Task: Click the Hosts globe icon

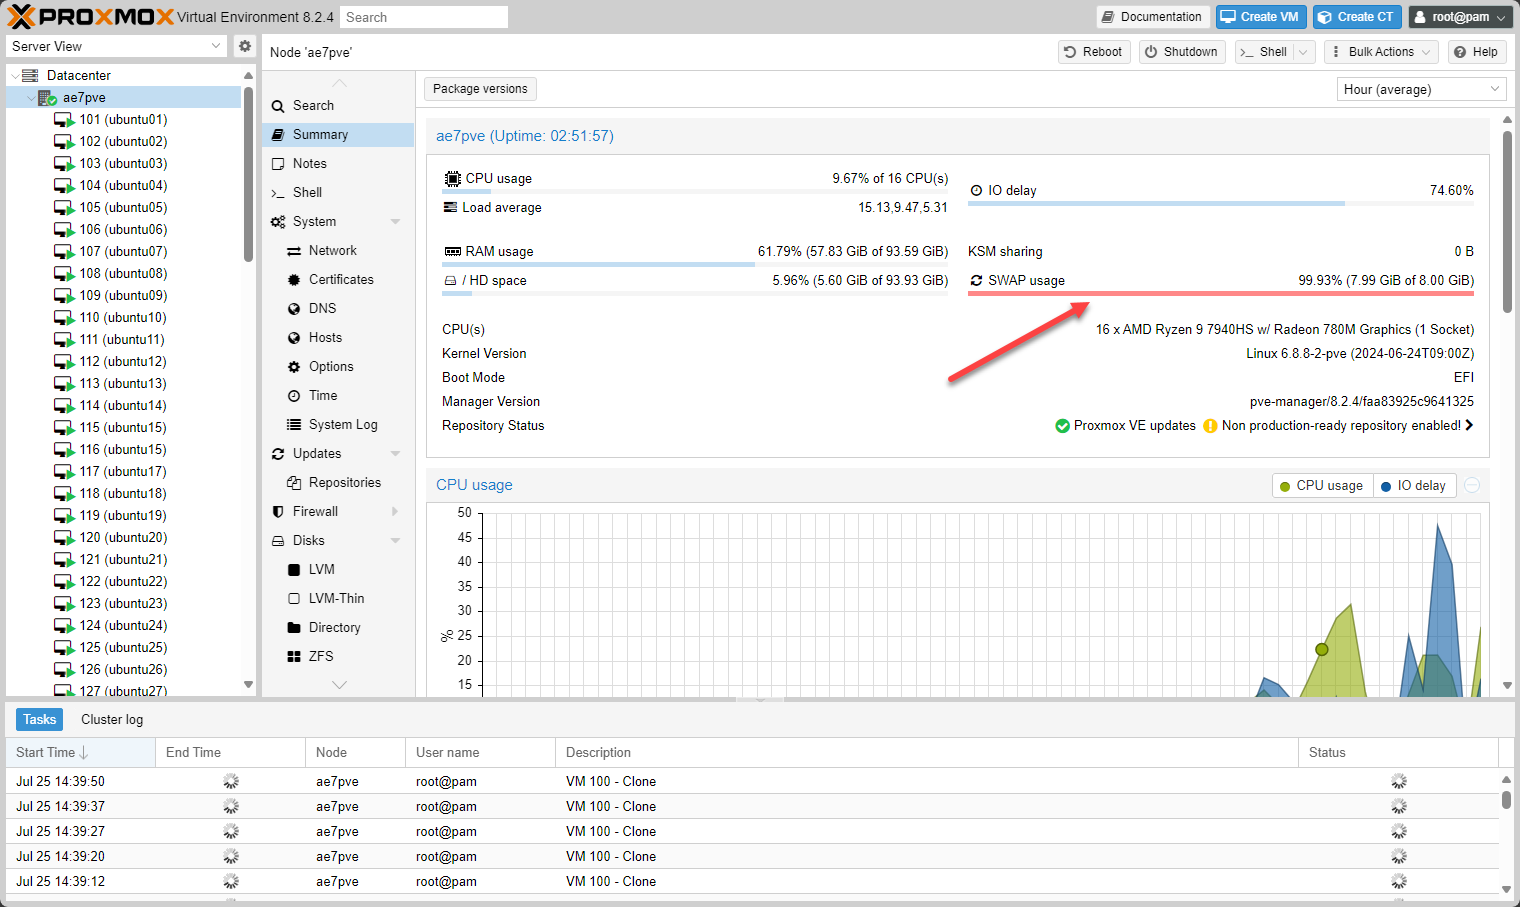Action: 294,338
